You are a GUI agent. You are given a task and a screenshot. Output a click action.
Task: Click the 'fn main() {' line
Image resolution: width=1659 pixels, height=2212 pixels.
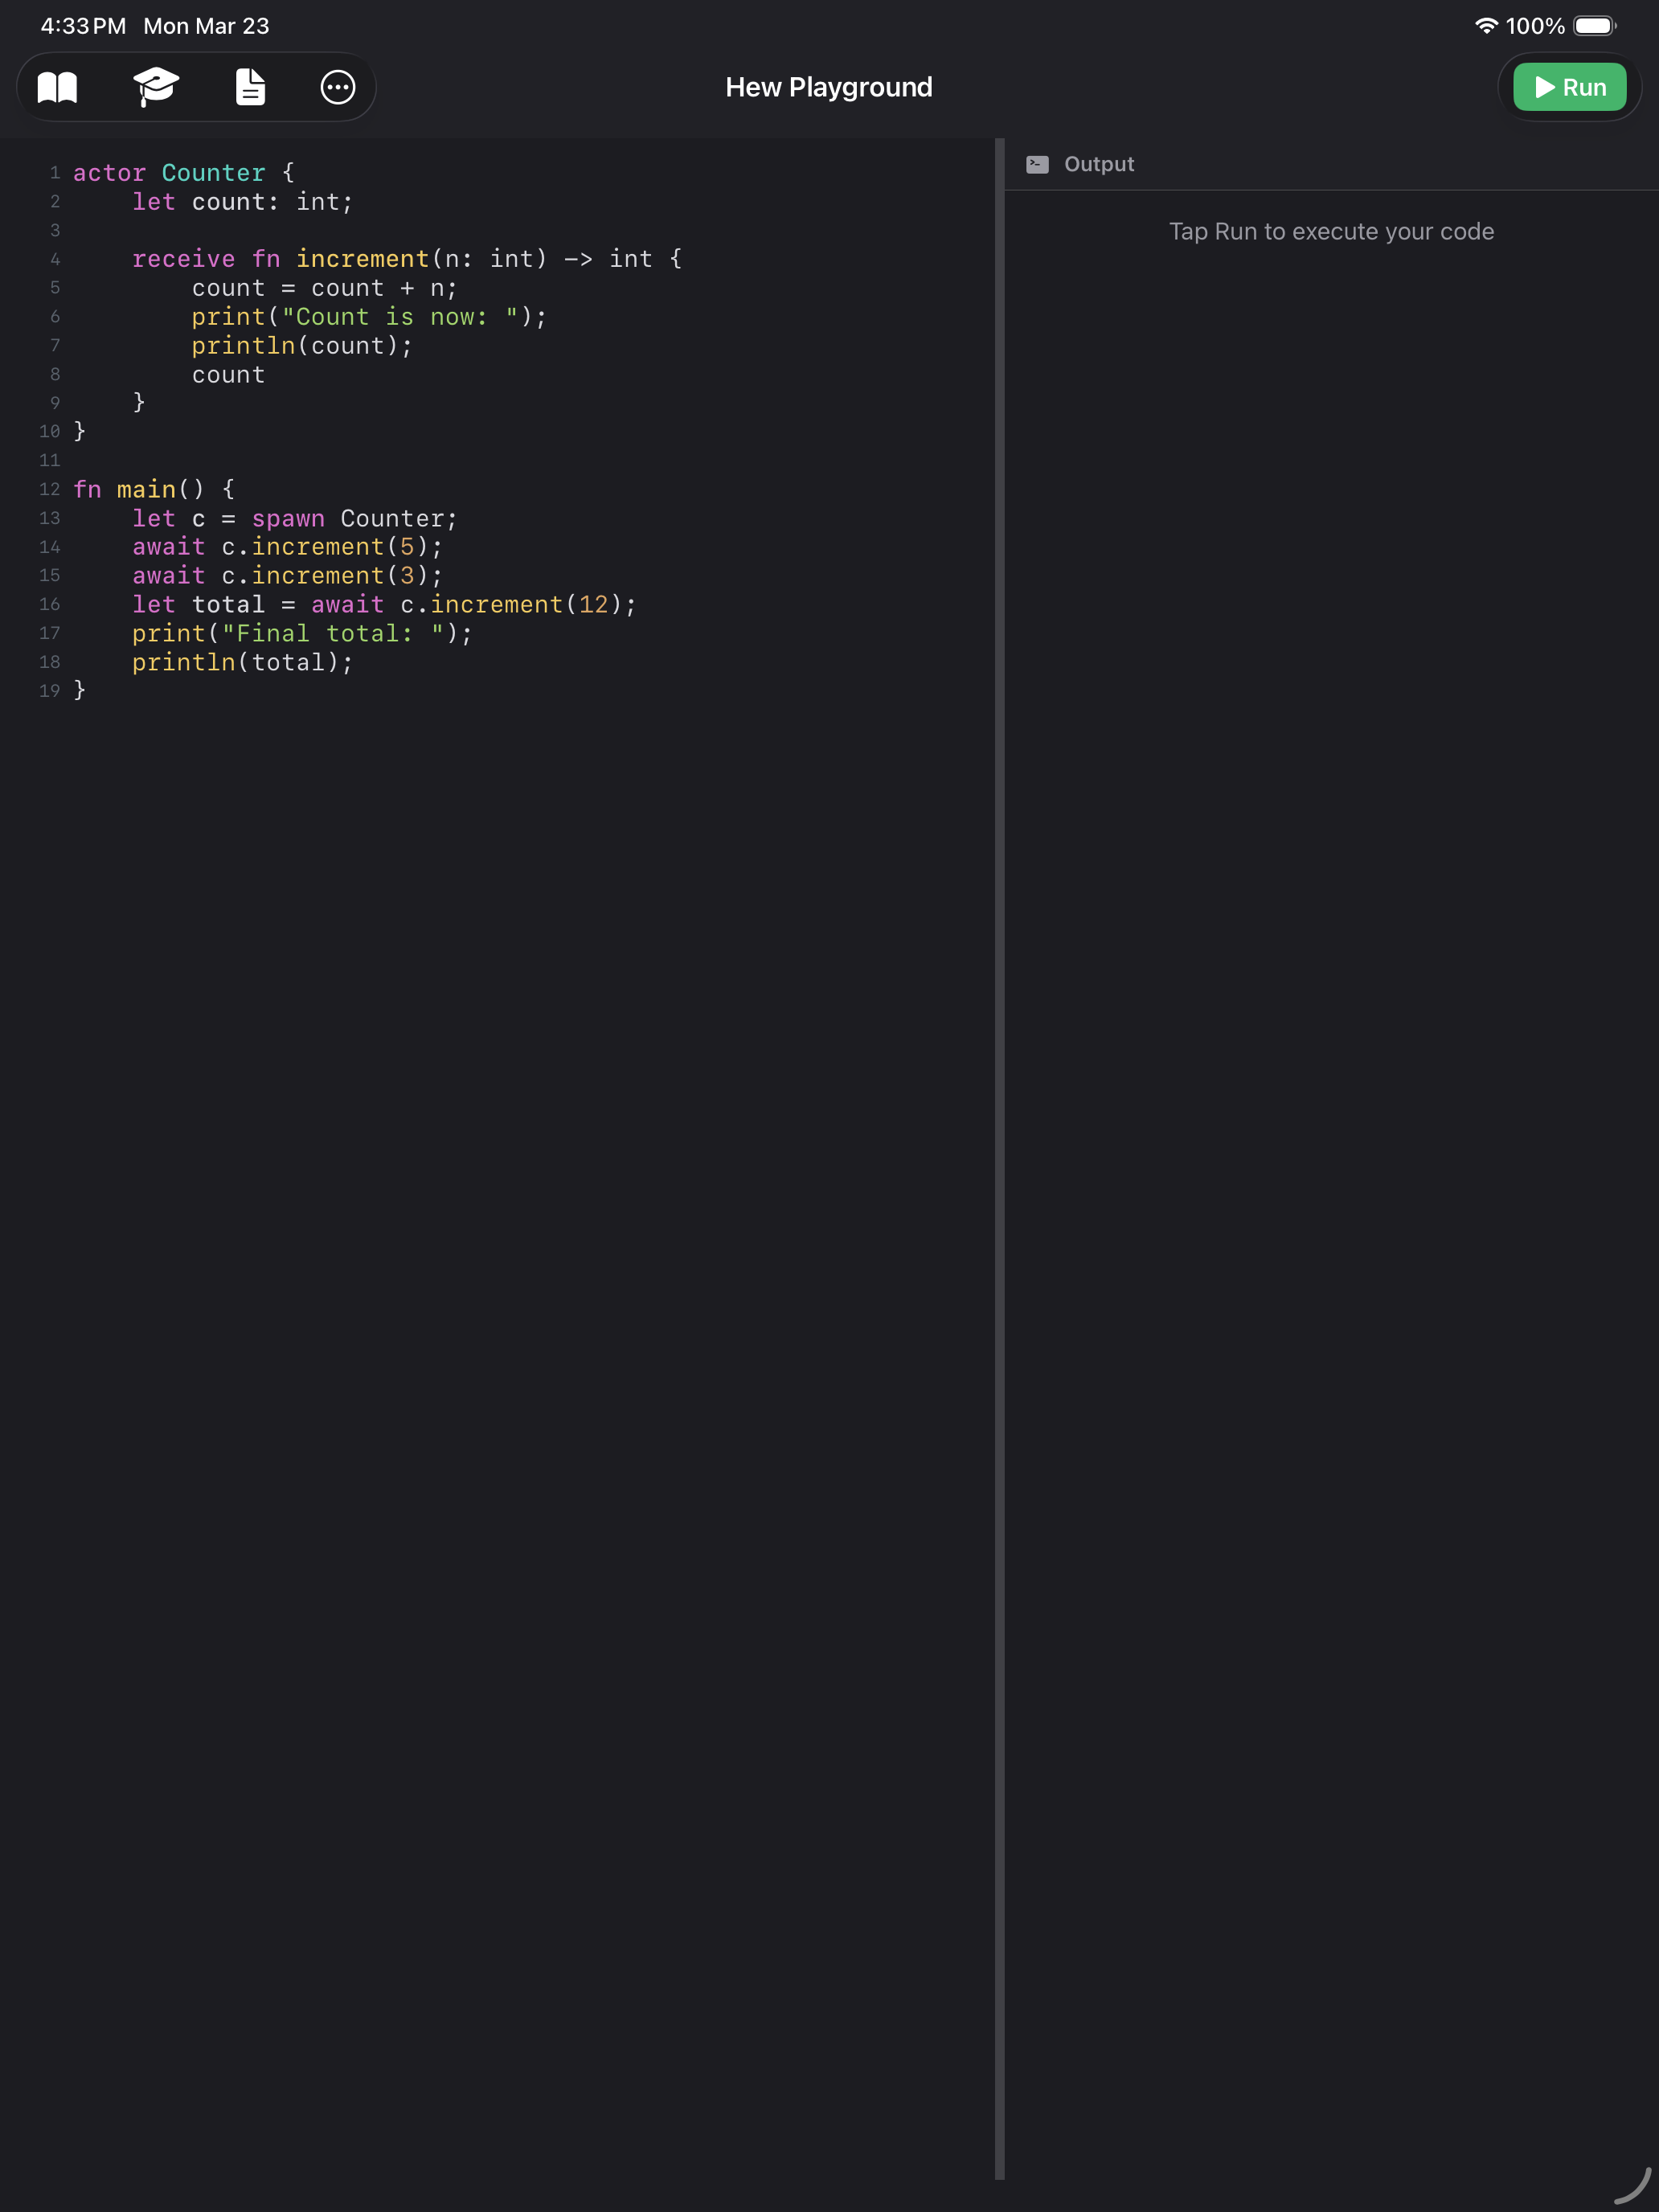(154, 490)
